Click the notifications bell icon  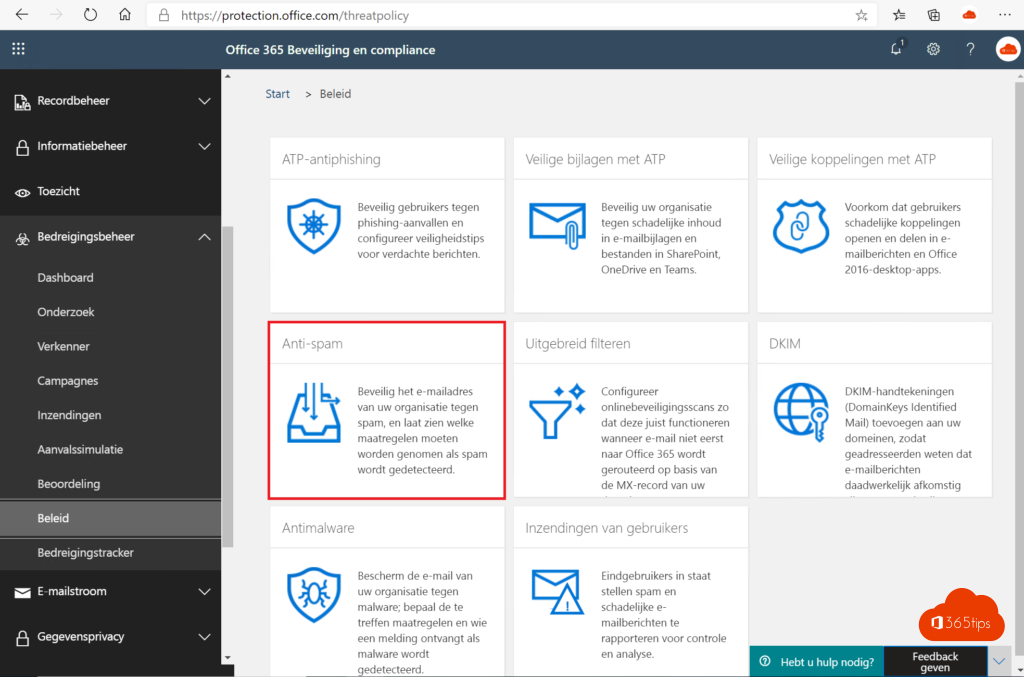pyautogui.click(x=896, y=49)
